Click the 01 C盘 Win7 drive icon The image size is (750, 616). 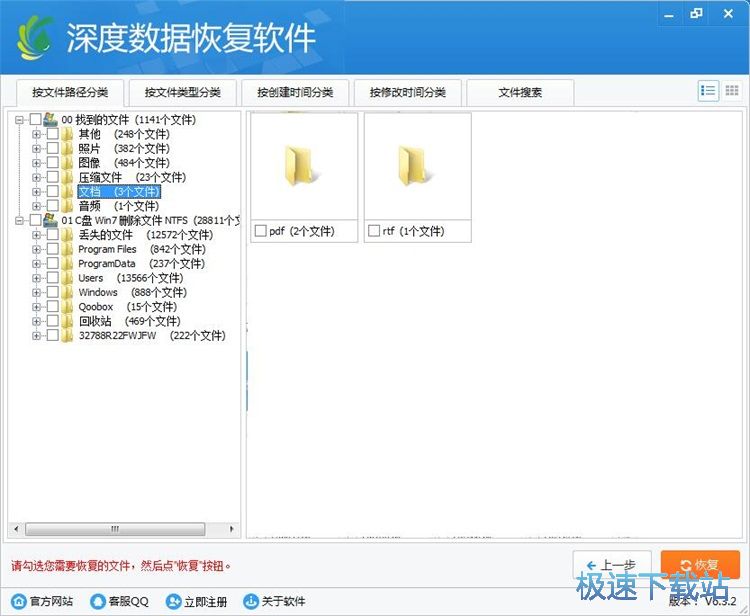(50, 220)
